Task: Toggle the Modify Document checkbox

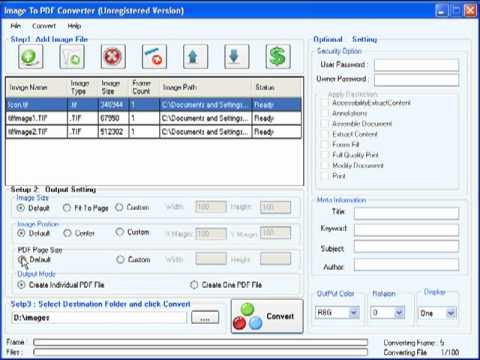Action: point(325,165)
